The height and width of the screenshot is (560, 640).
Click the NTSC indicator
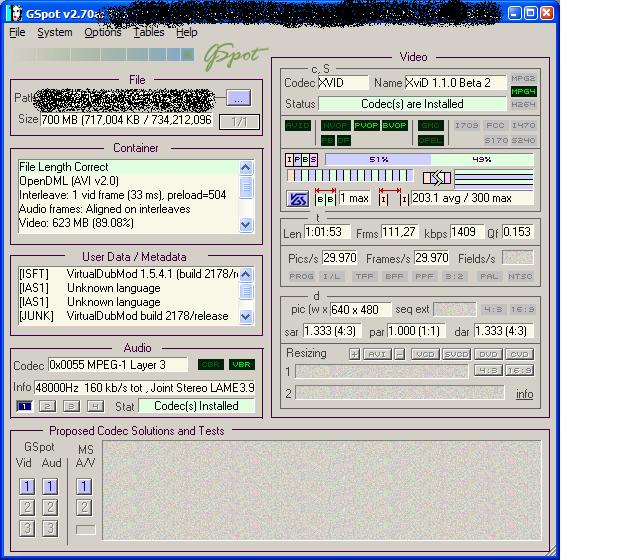point(520,277)
